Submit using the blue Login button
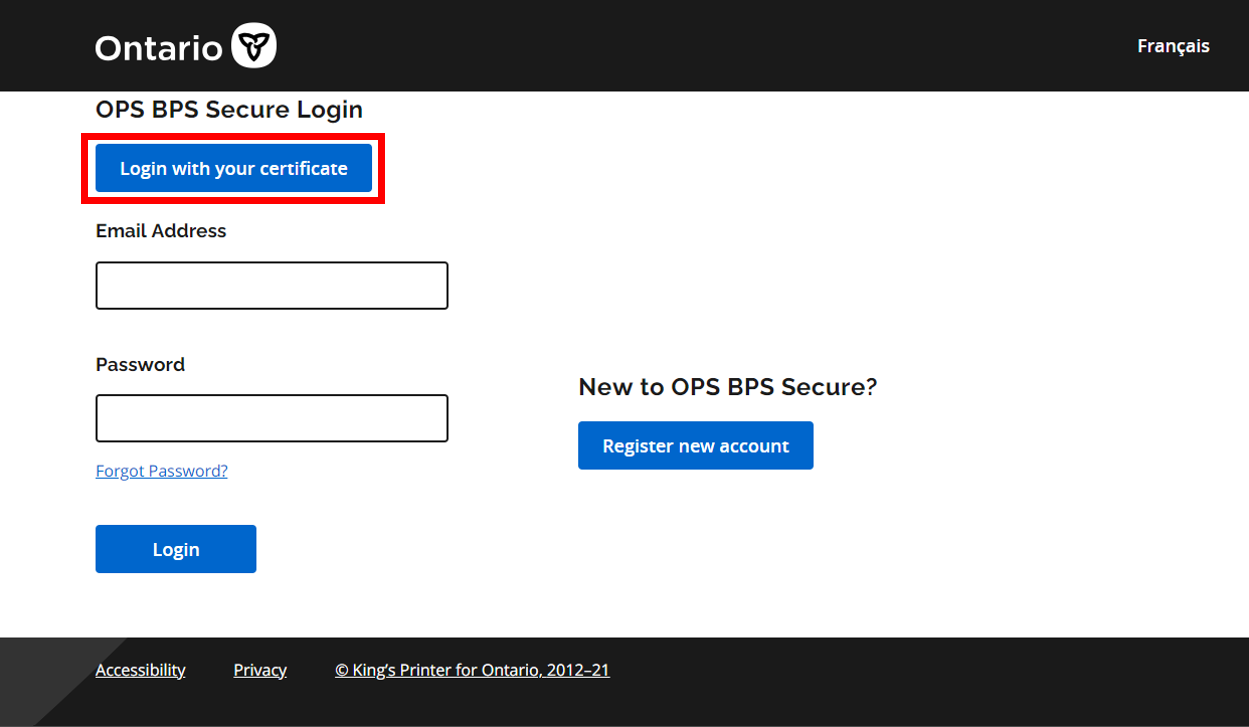Viewport: 1249px width, 727px height. point(176,549)
